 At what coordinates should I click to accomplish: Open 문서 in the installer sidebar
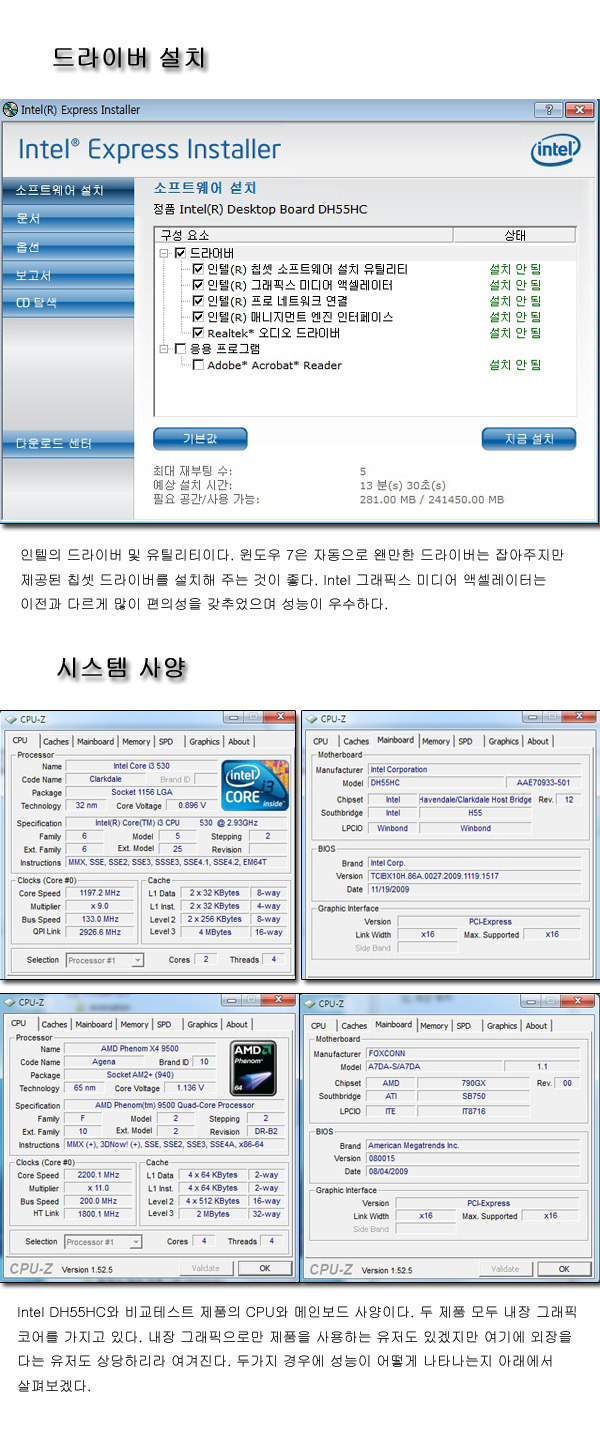point(67,218)
